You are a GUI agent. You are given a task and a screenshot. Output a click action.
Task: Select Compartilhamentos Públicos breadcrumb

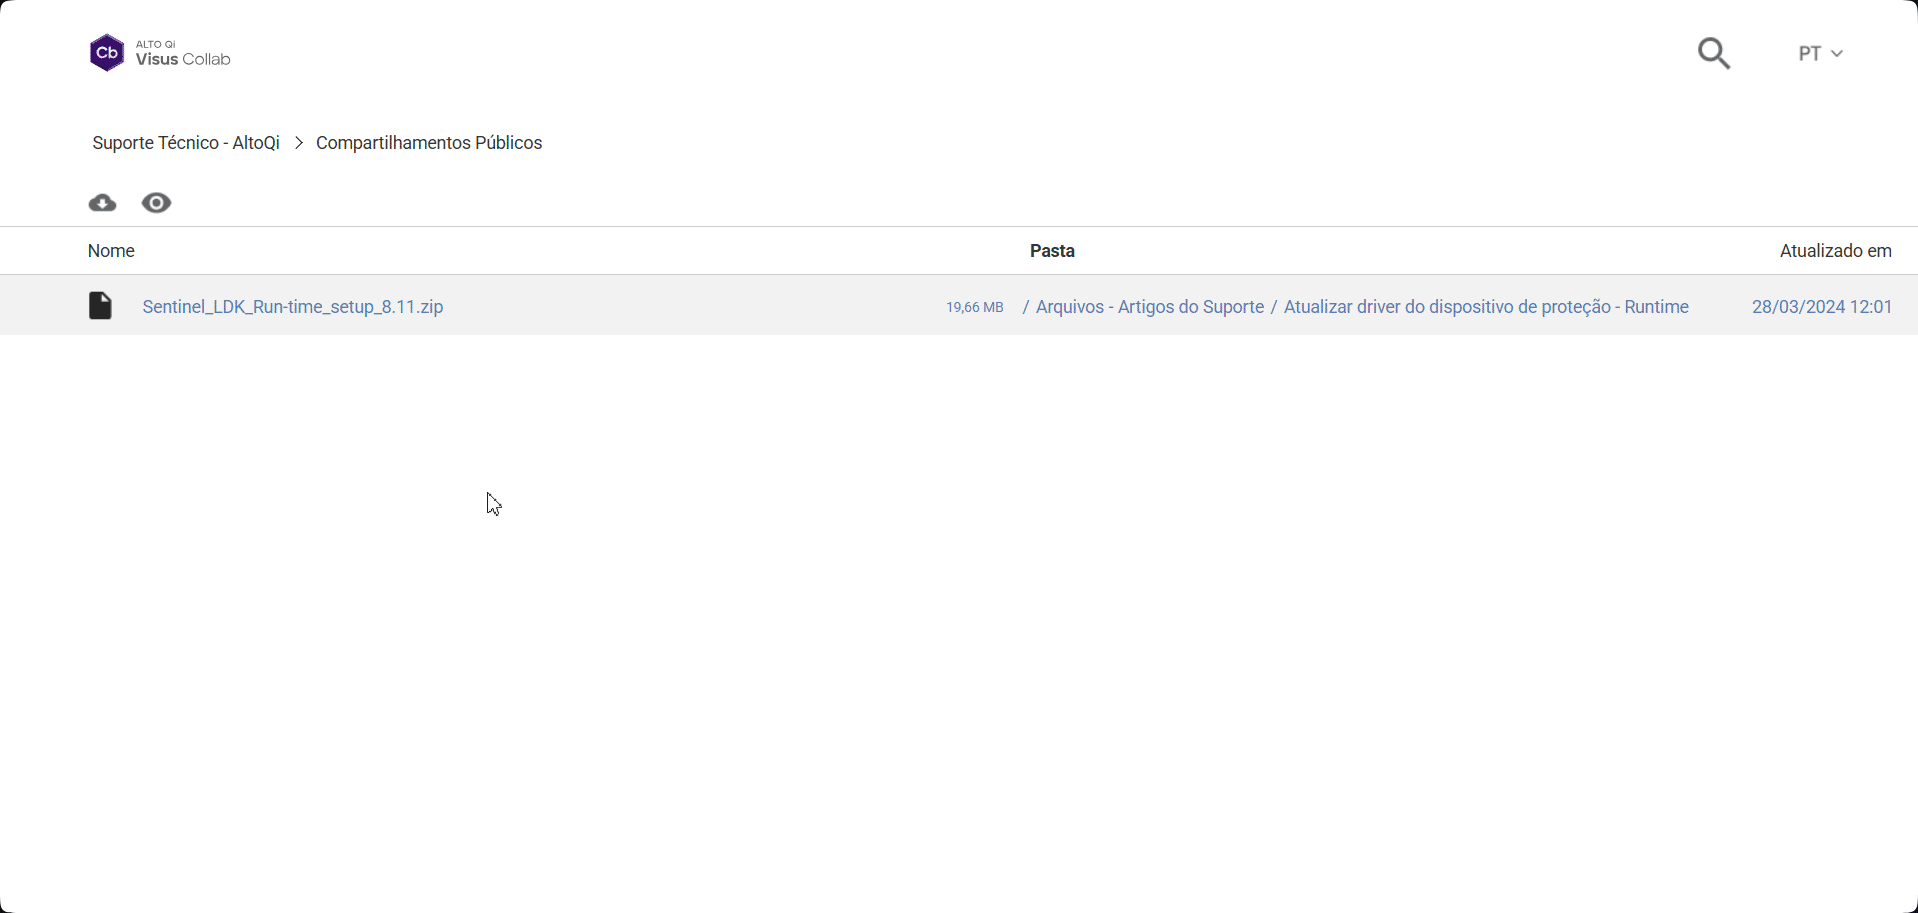point(429,143)
